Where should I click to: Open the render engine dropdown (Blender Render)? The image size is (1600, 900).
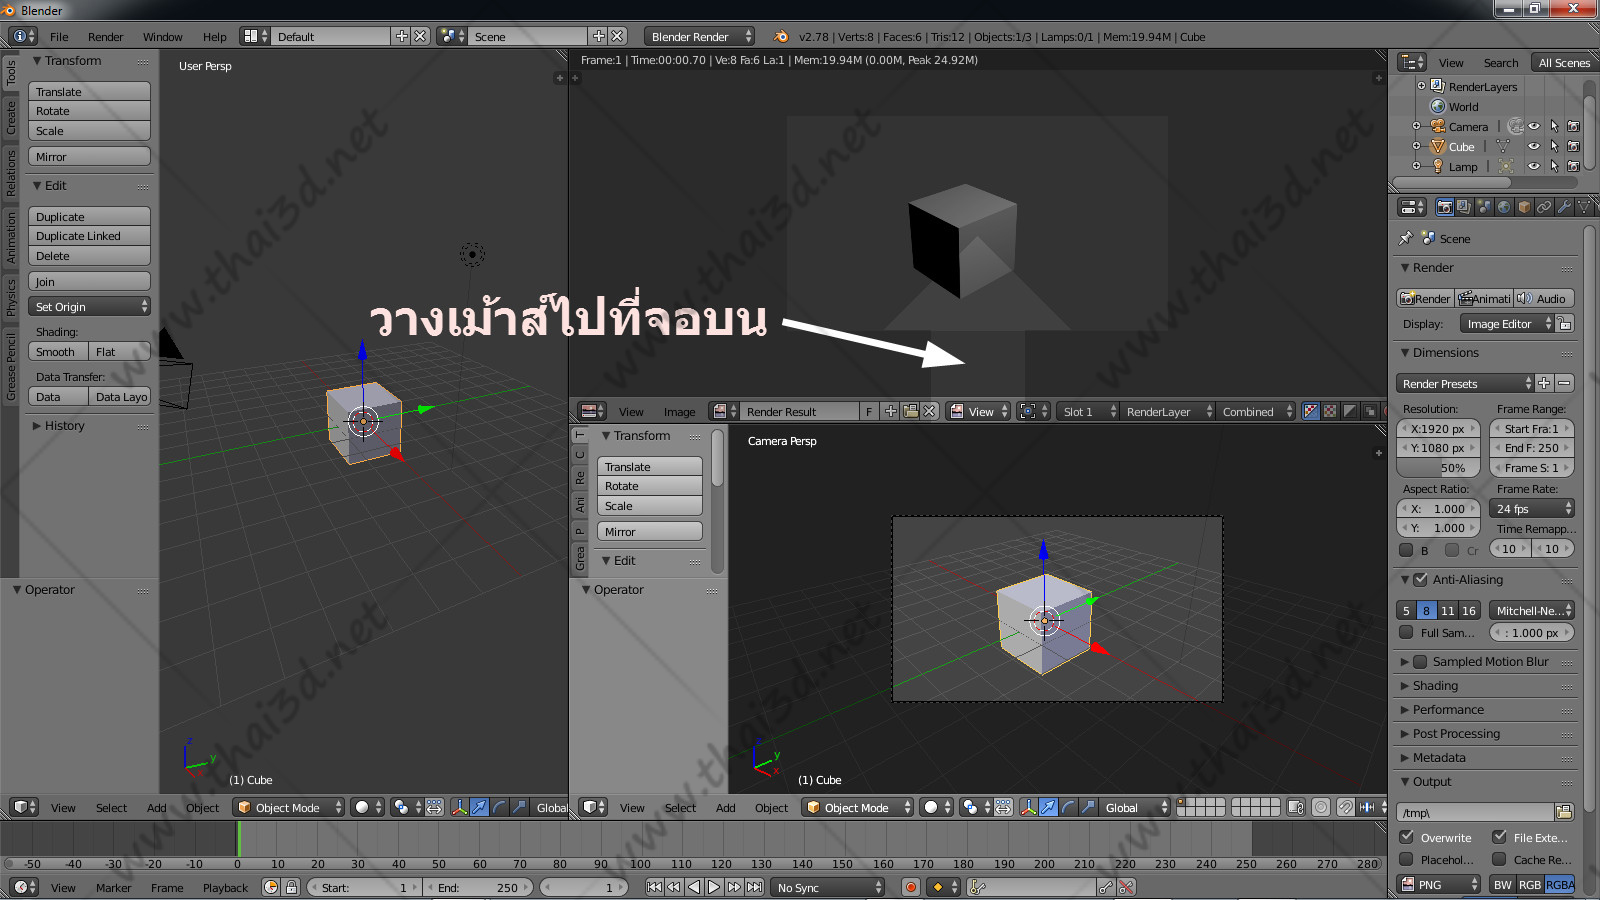click(699, 37)
